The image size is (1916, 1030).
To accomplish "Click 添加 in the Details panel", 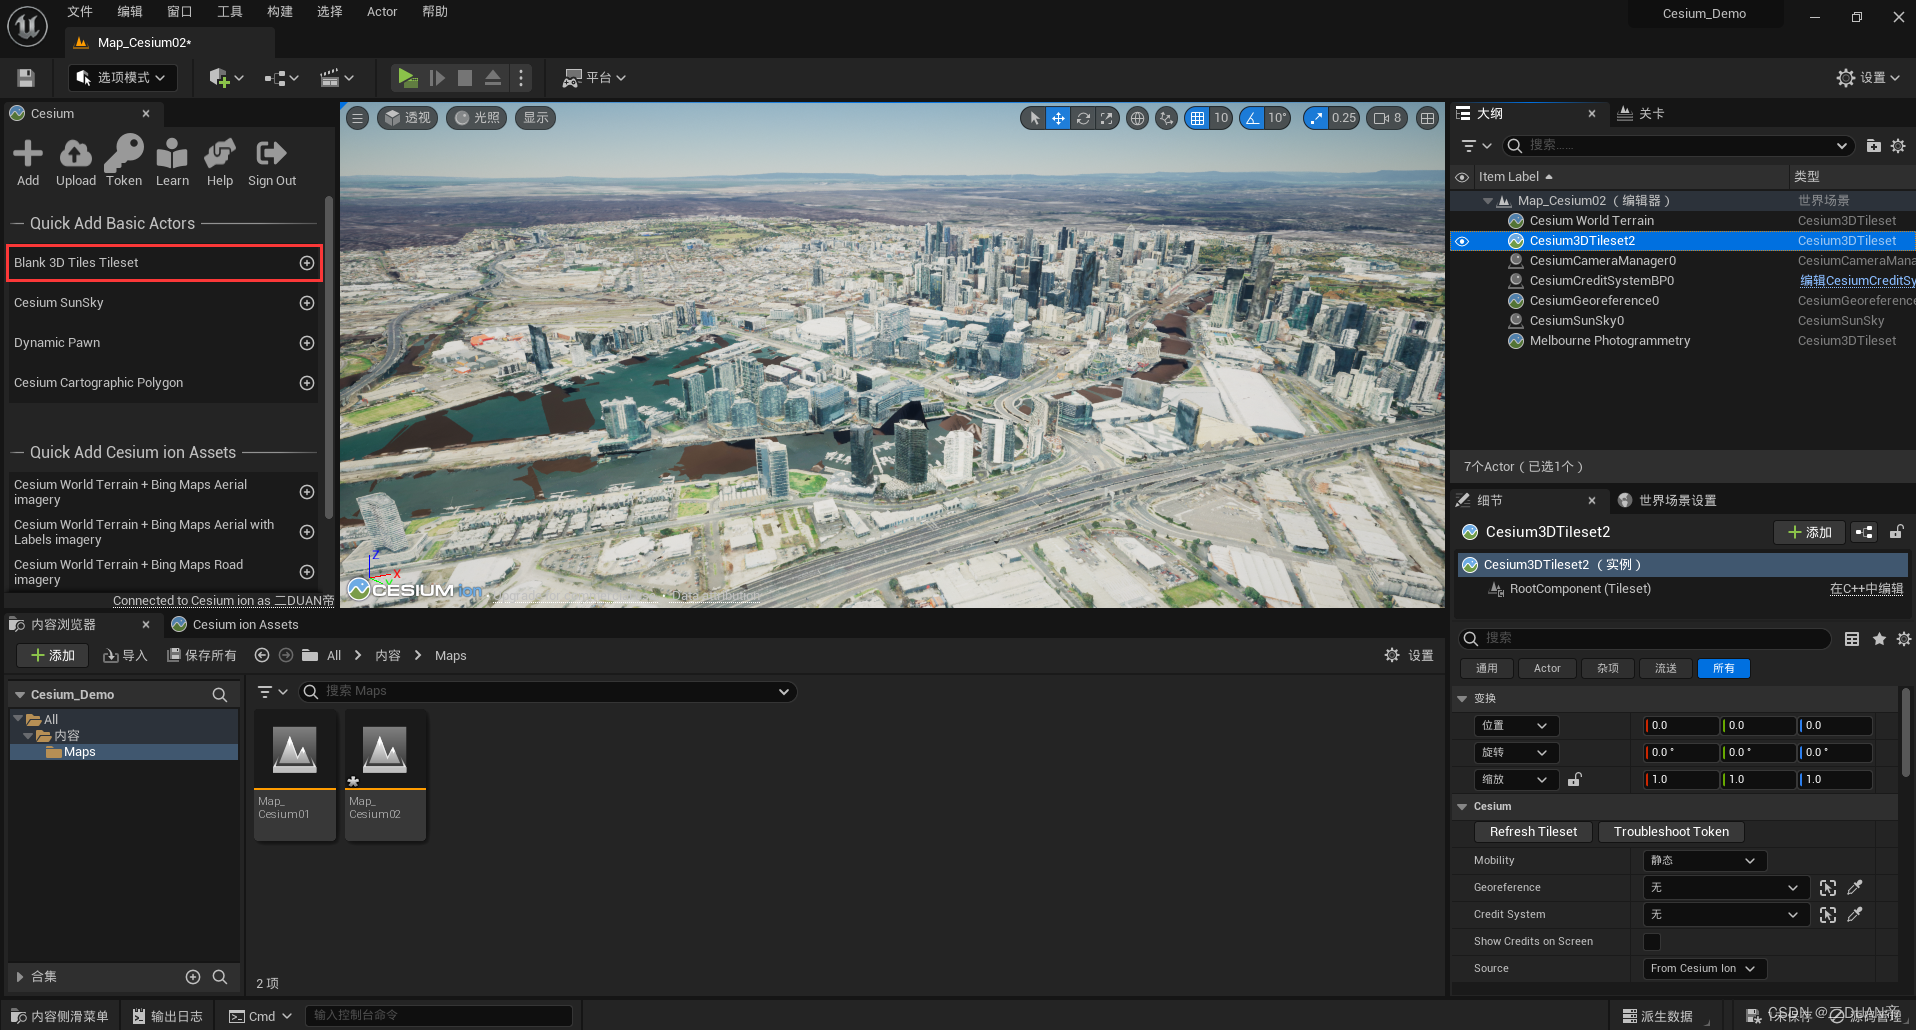I will point(1809,533).
